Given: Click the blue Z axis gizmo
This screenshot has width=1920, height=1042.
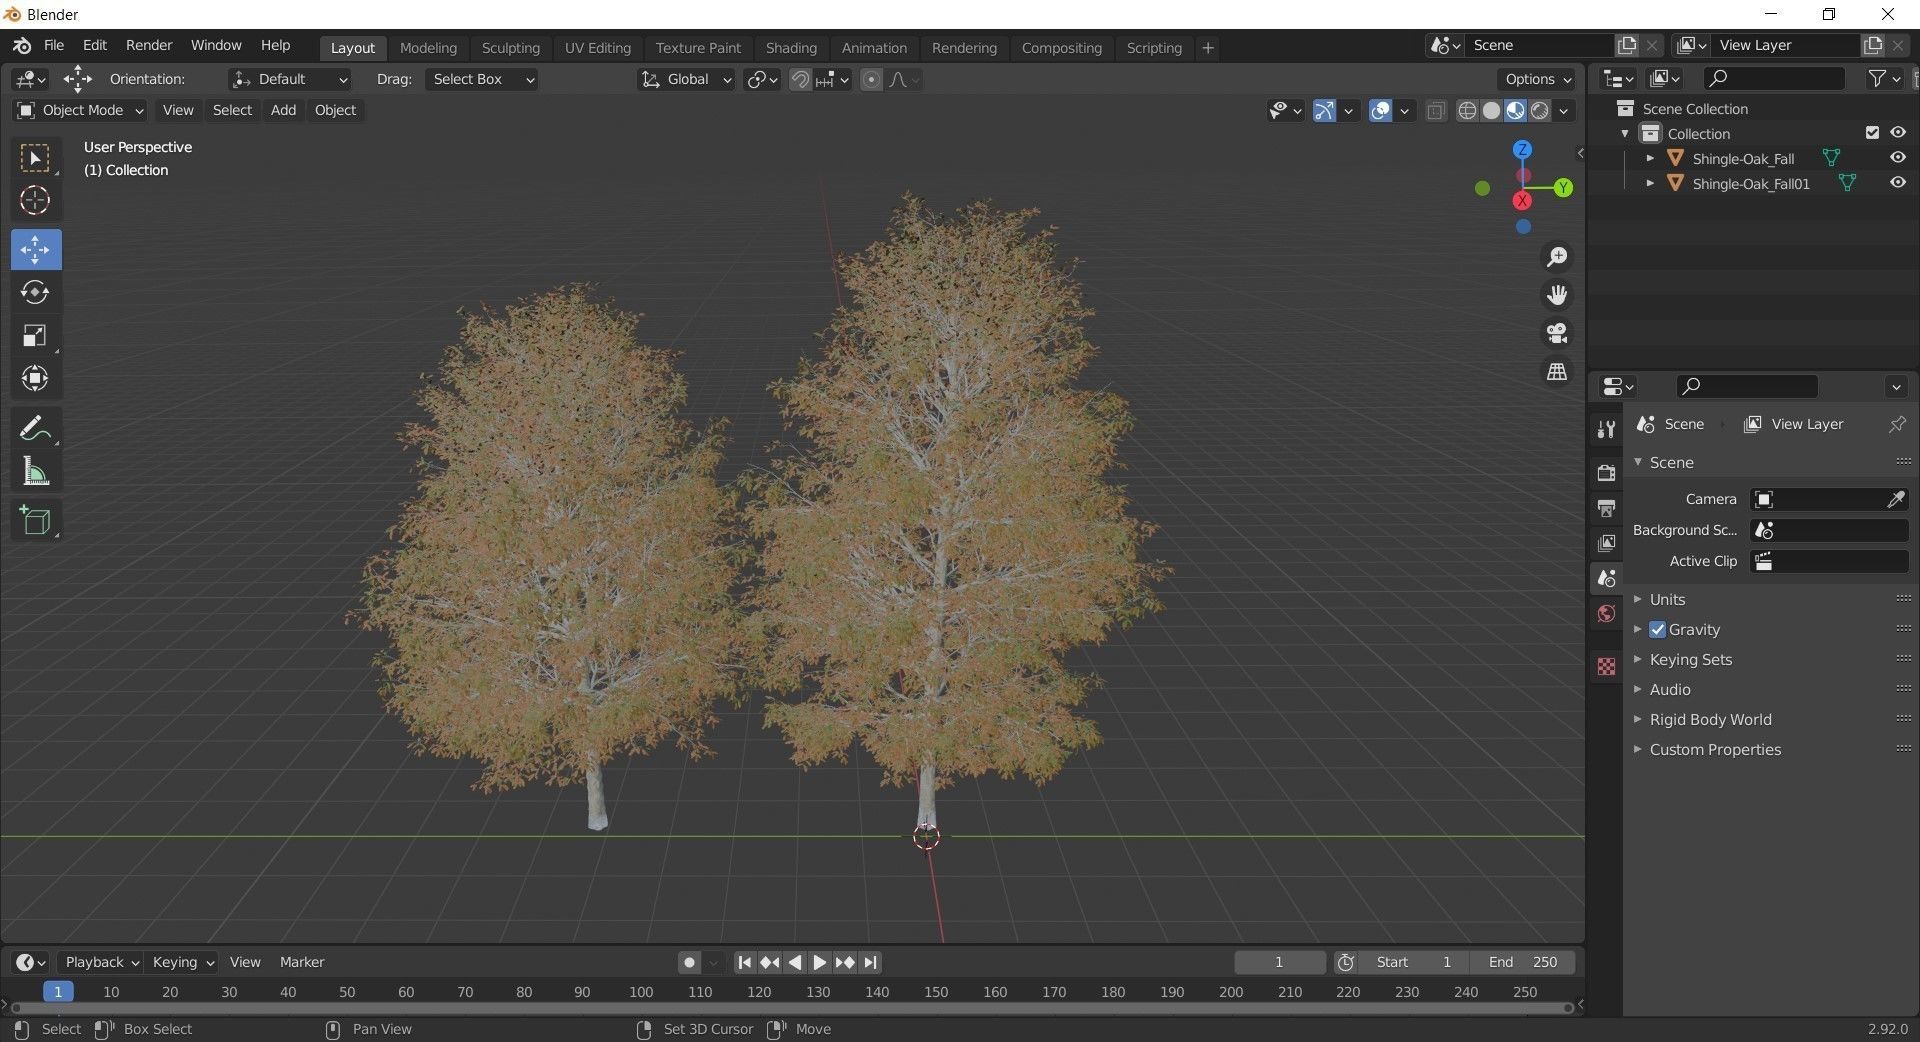Looking at the screenshot, I should 1522,150.
